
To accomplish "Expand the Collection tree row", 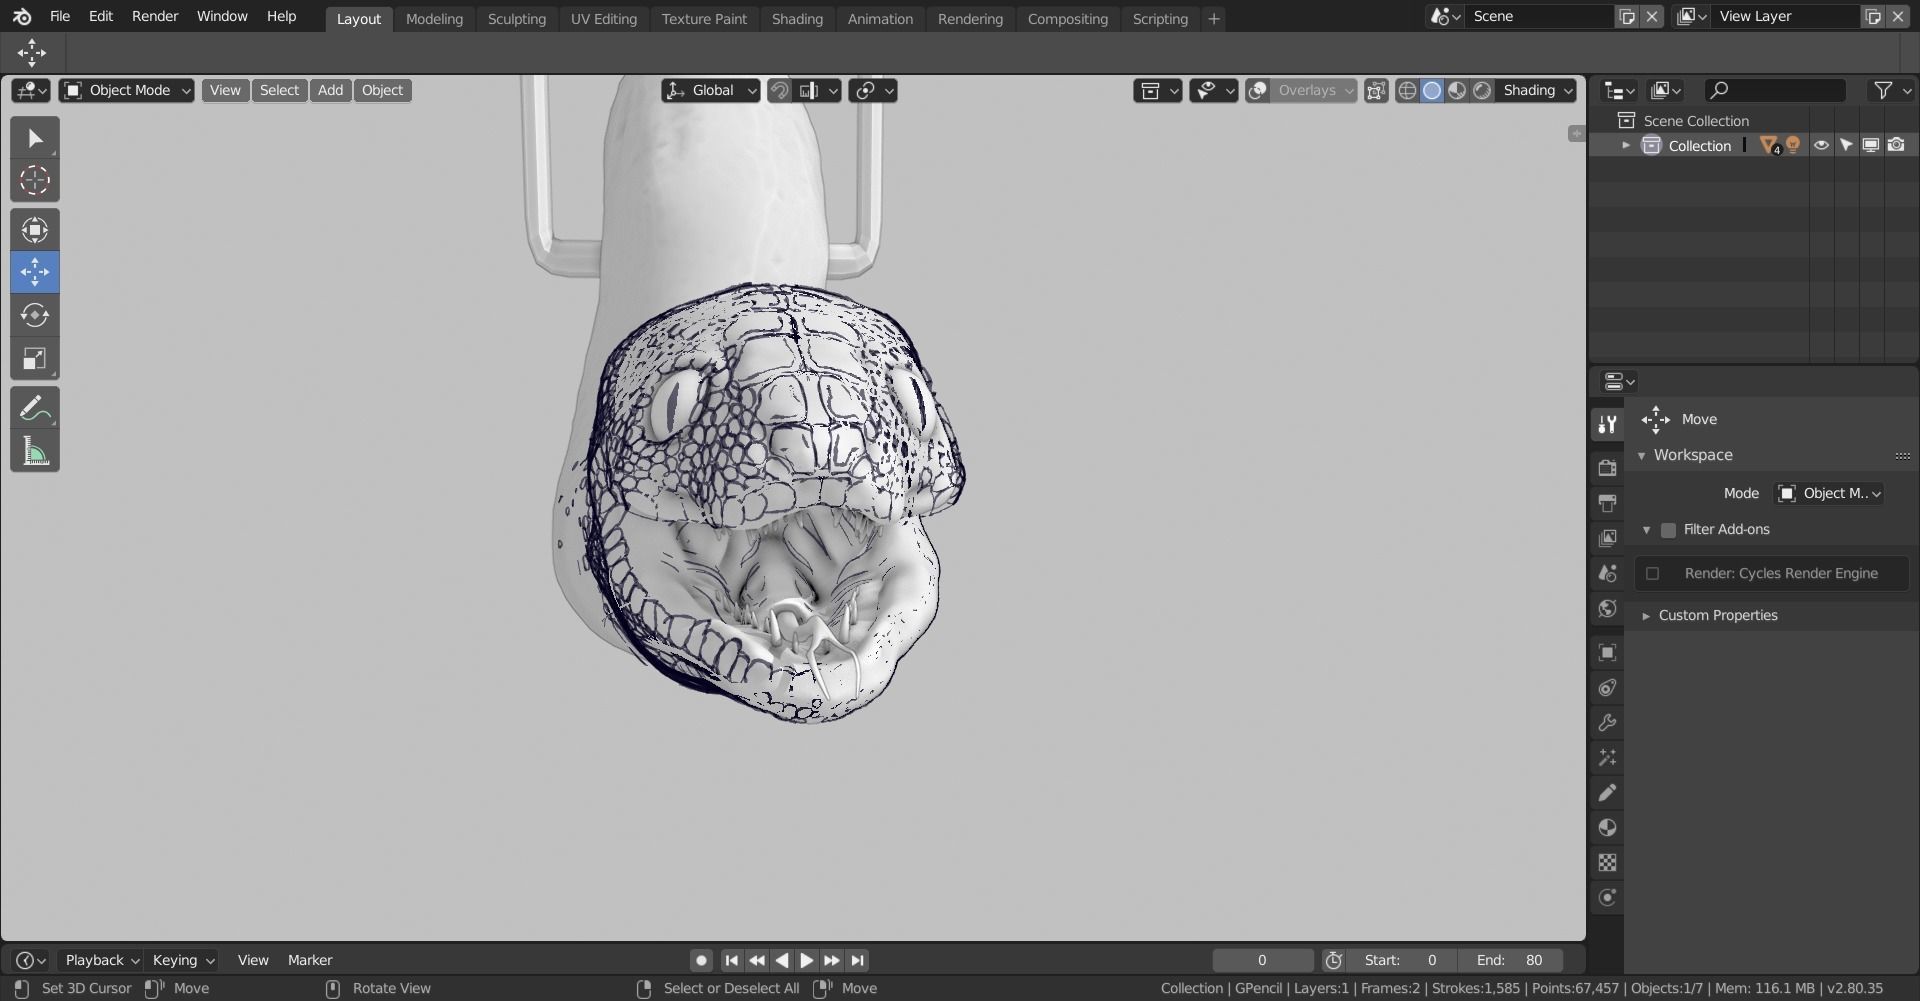I will coord(1626,146).
